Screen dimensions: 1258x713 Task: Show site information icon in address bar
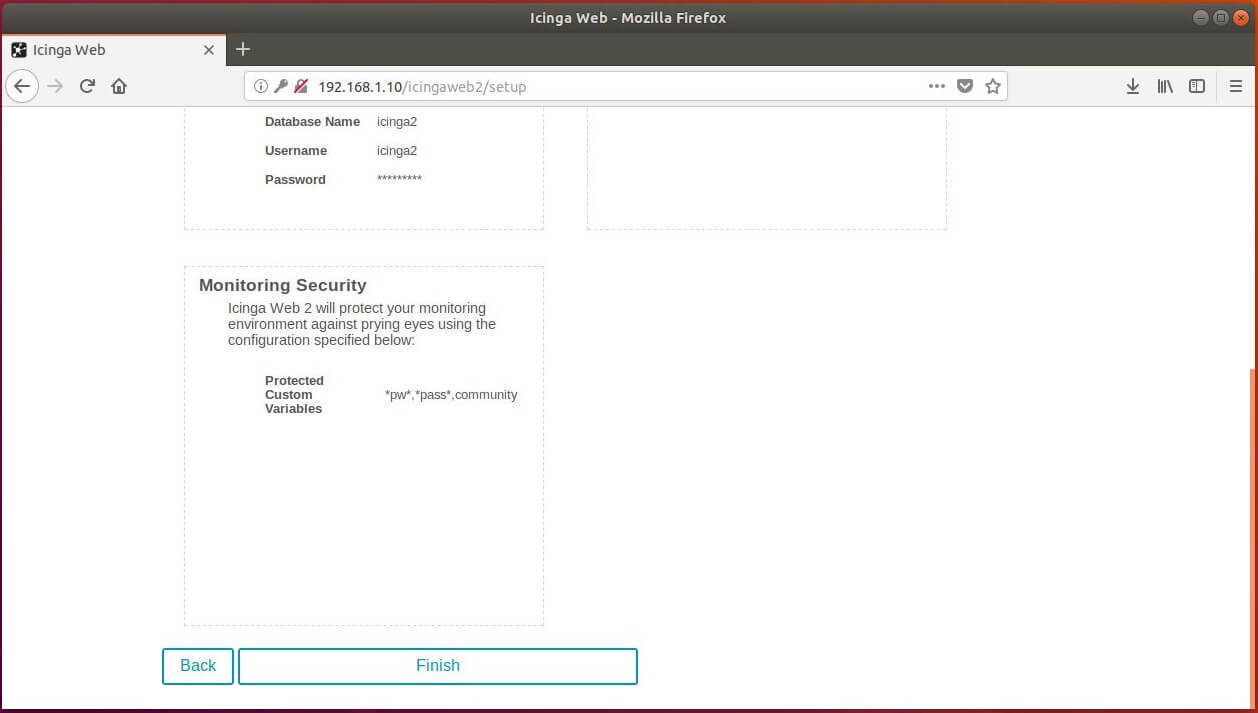click(x=261, y=86)
